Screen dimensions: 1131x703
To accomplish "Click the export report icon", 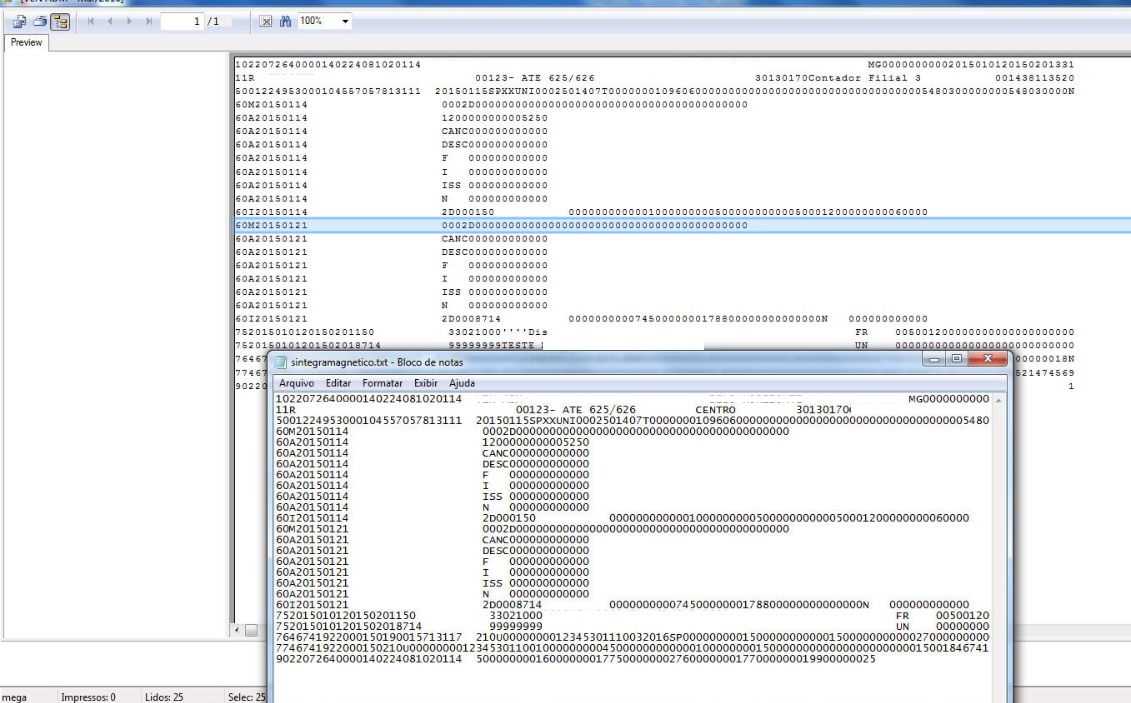I will click(x=19, y=21).
